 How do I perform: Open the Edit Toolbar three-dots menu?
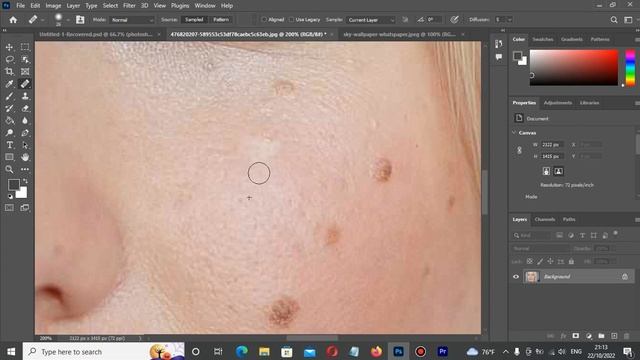(25, 169)
